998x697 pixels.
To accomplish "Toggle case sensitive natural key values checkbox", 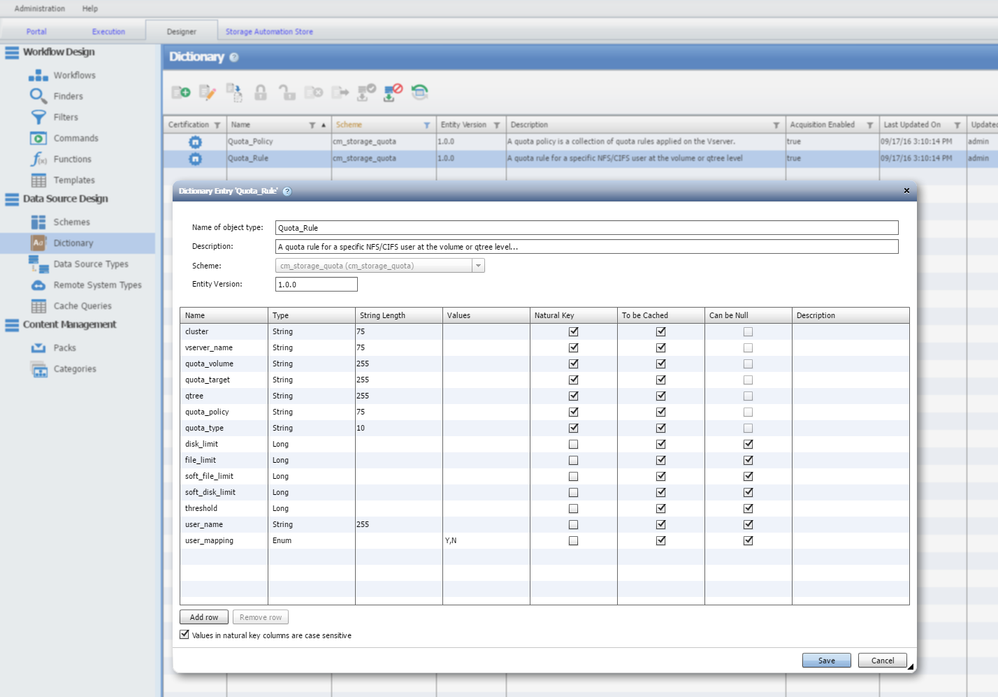I will [185, 635].
